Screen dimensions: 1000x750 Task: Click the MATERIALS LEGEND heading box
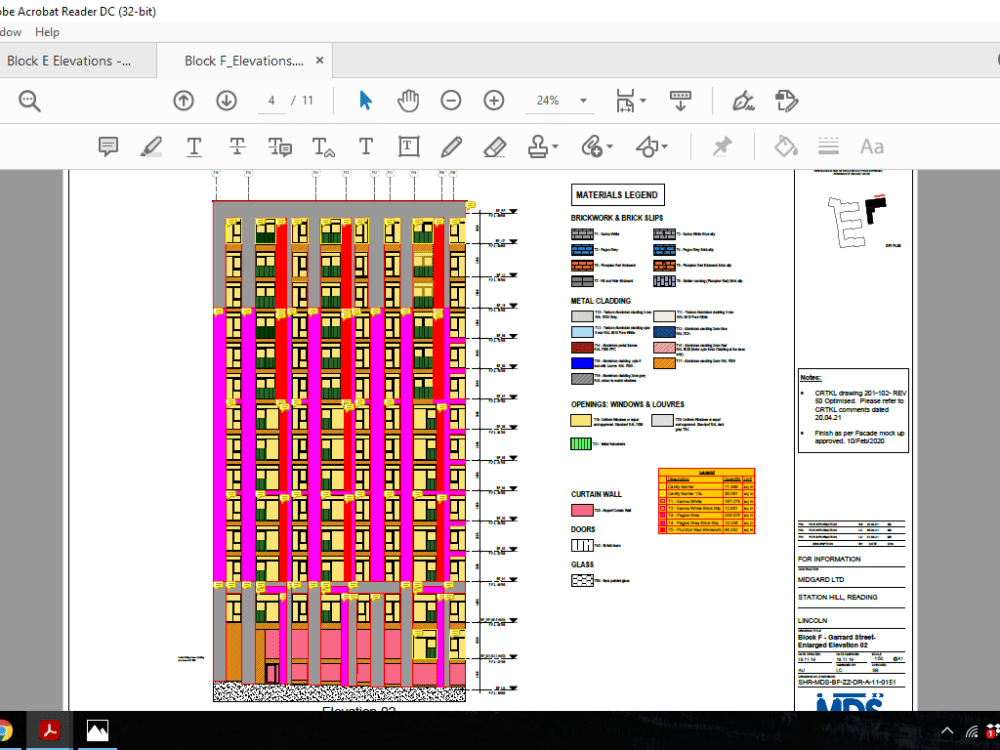tap(617, 195)
